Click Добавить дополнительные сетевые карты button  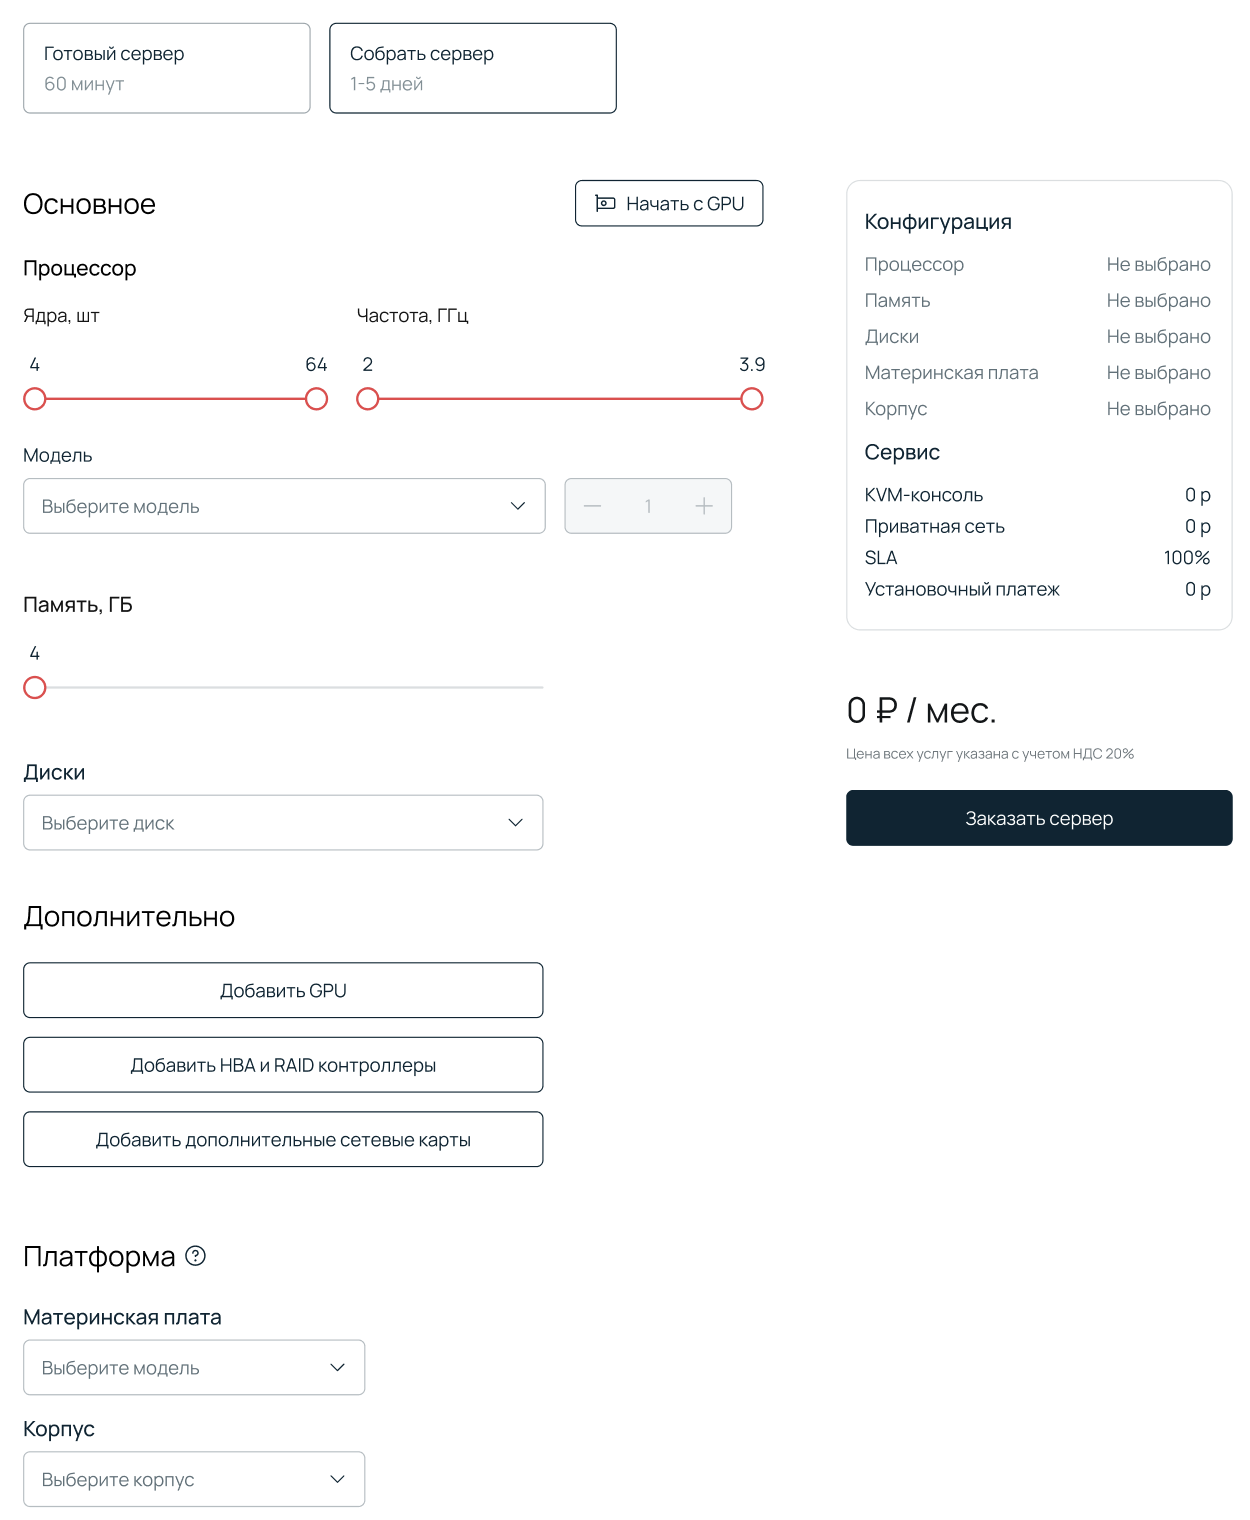pos(283,1139)
